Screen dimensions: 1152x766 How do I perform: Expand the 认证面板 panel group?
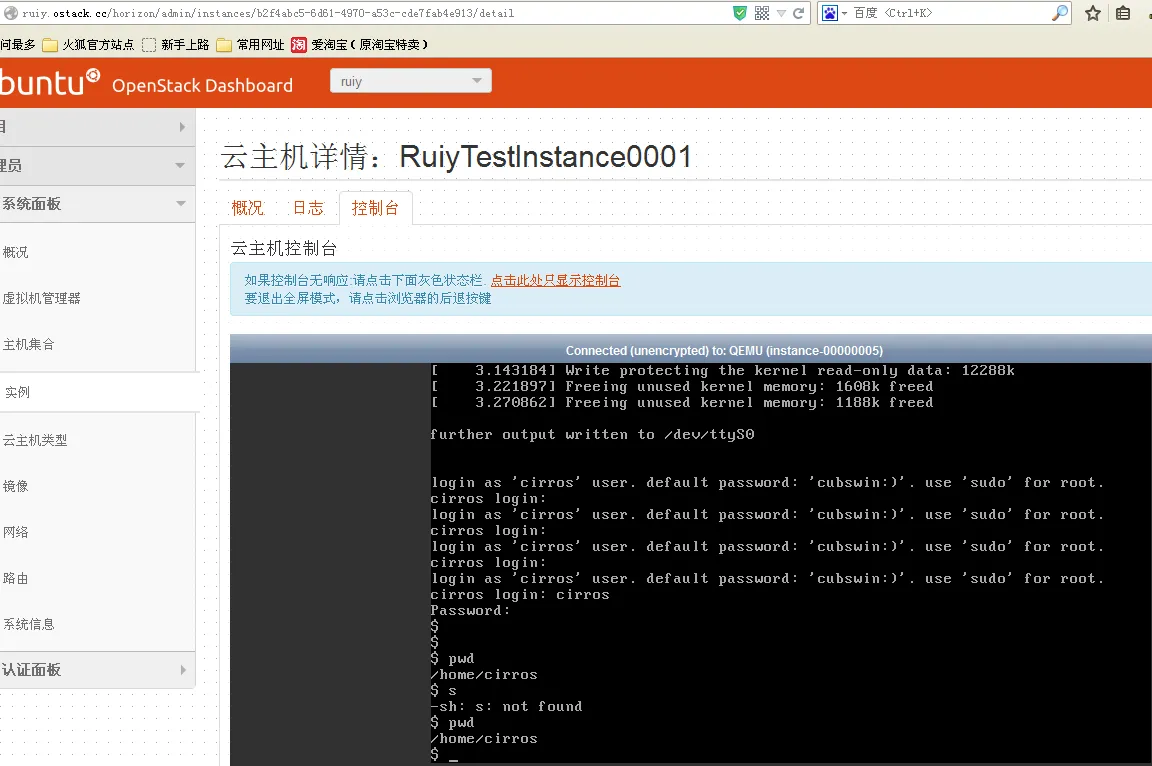pos(98,670)
